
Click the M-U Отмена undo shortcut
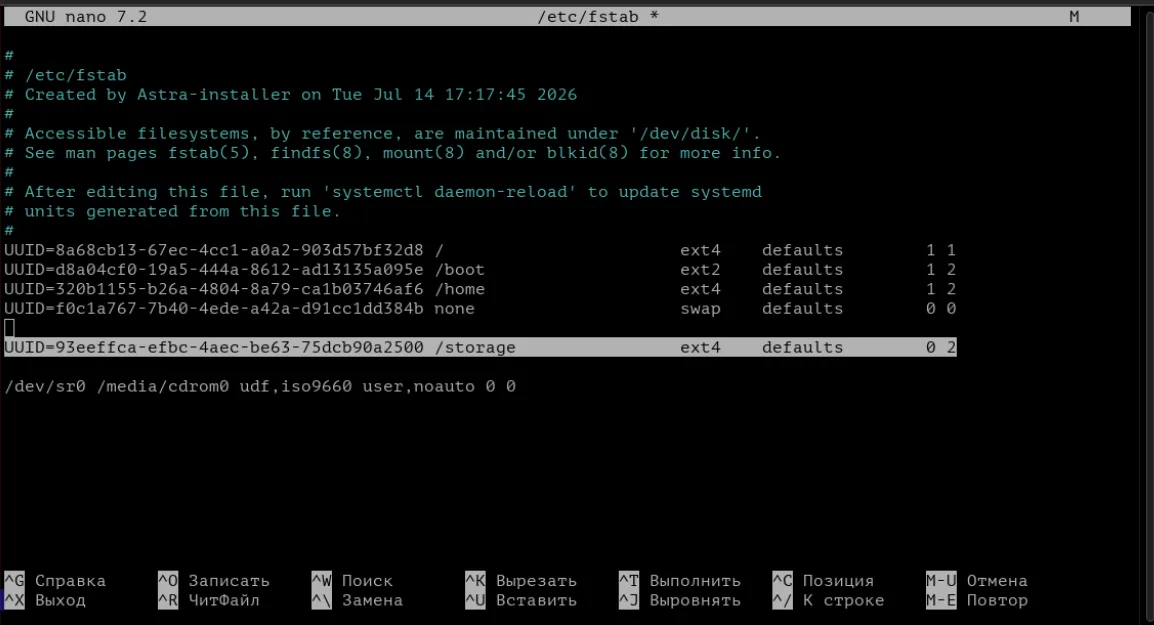click(977, 581)
